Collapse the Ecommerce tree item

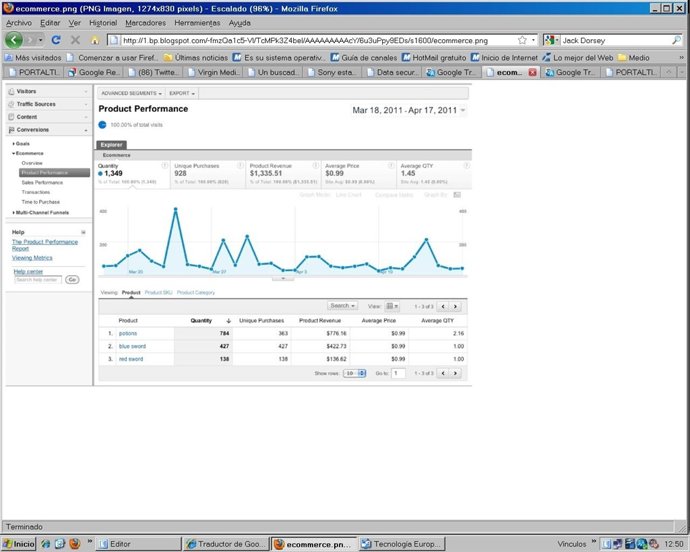(x=28, y=154)
